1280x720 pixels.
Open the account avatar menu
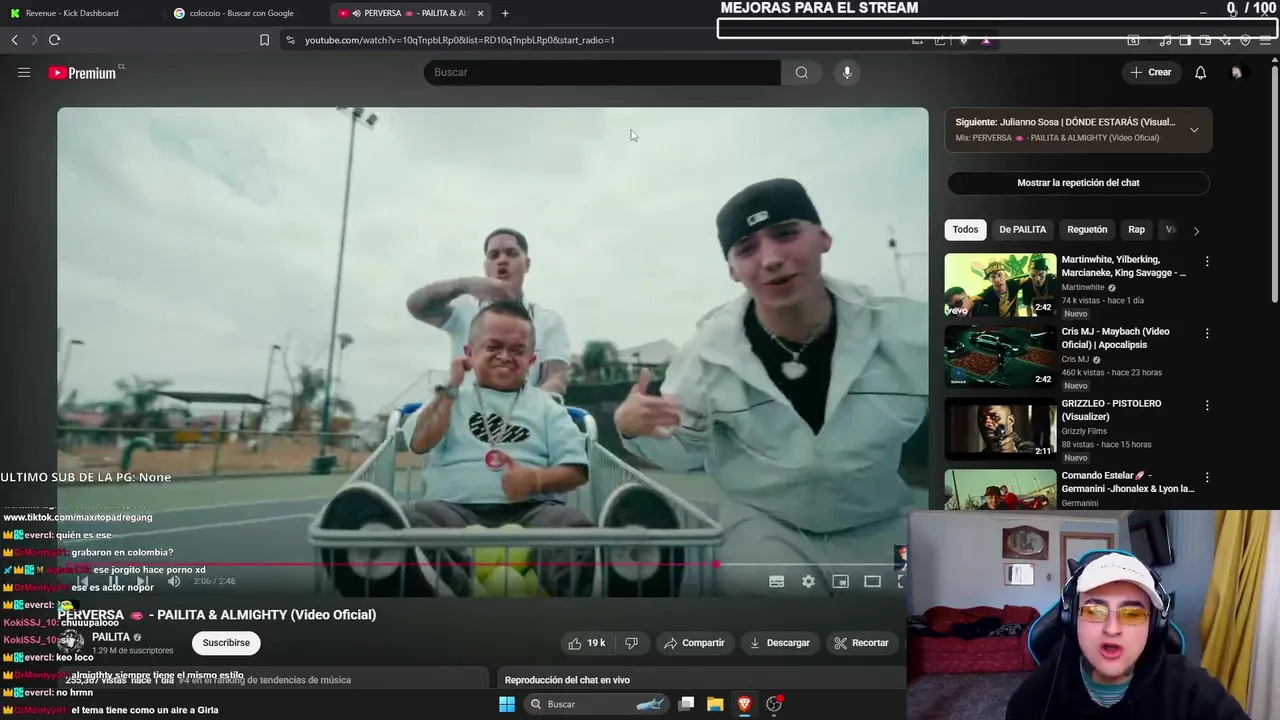click(1237, 72)
